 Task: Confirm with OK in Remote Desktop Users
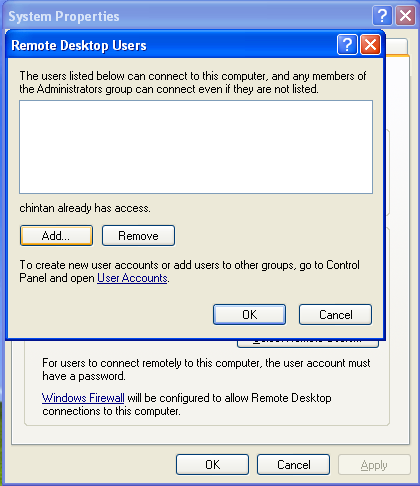click(x=249, y=314)
